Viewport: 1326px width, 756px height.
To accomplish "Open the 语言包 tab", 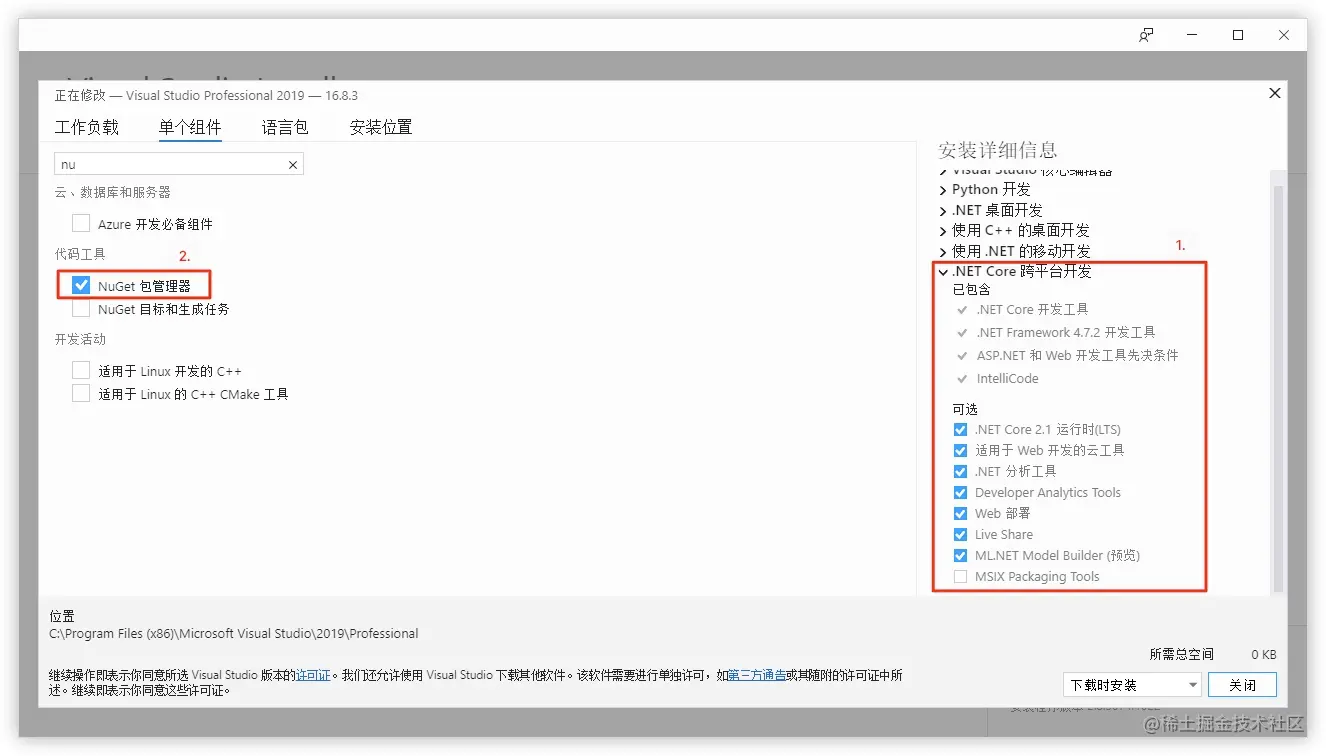I will click(x=285, y=127).
